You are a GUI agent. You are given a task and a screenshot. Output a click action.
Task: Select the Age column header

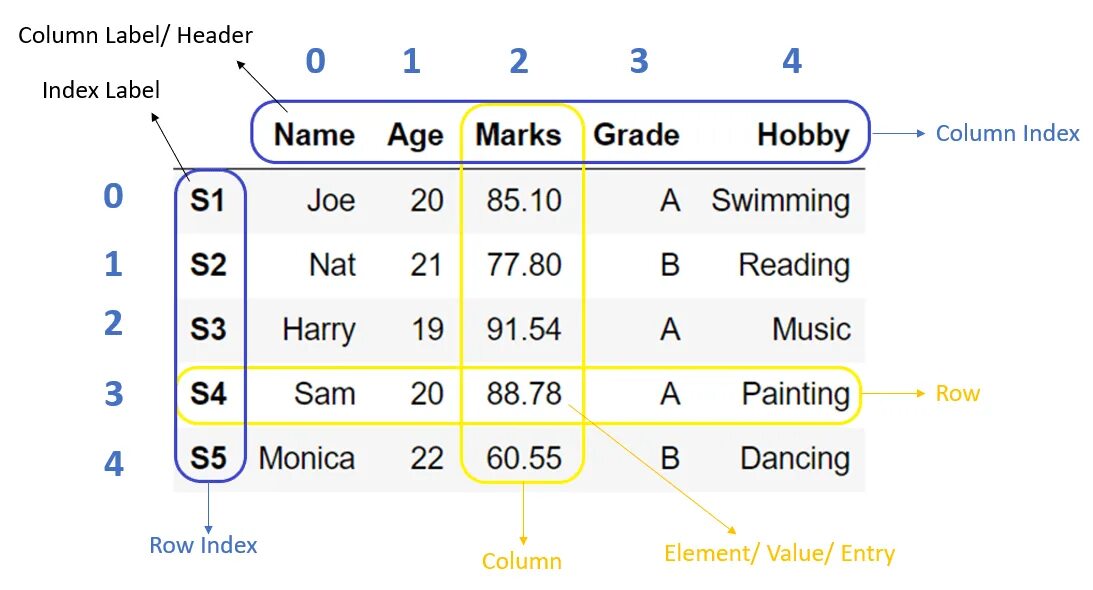pos(415,136)
